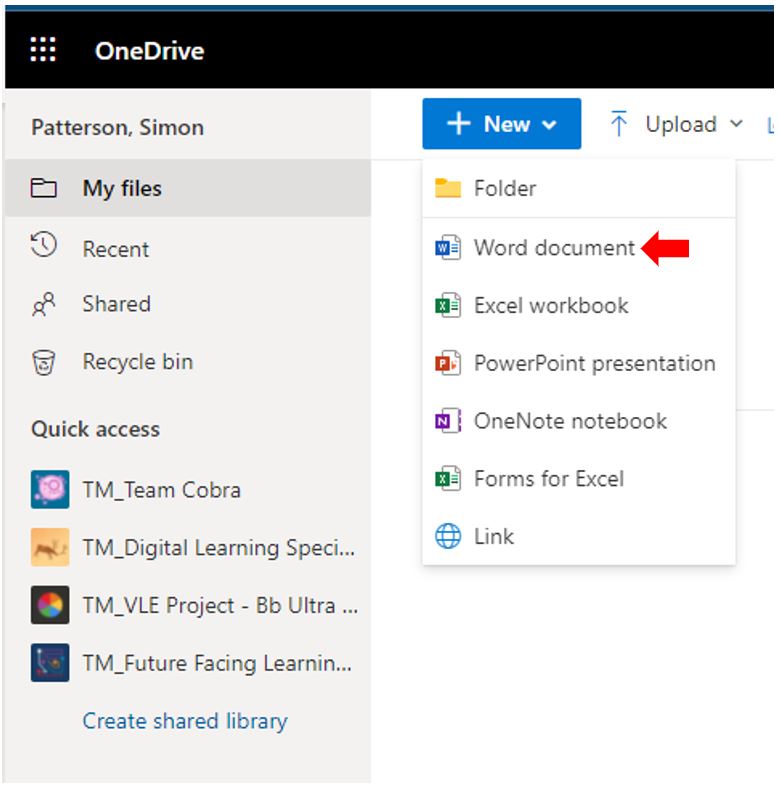Click the Forms for Excel icon

pos(448,478)
